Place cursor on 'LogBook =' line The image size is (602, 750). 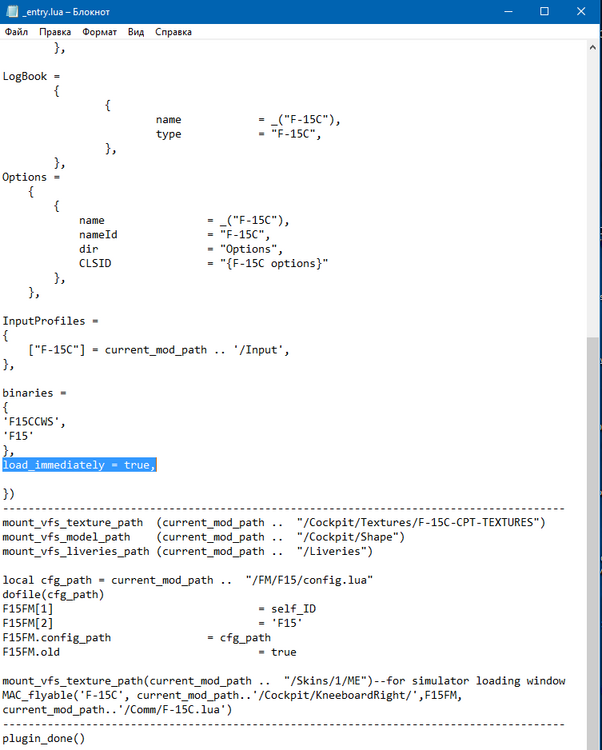(x=31, y=77)
